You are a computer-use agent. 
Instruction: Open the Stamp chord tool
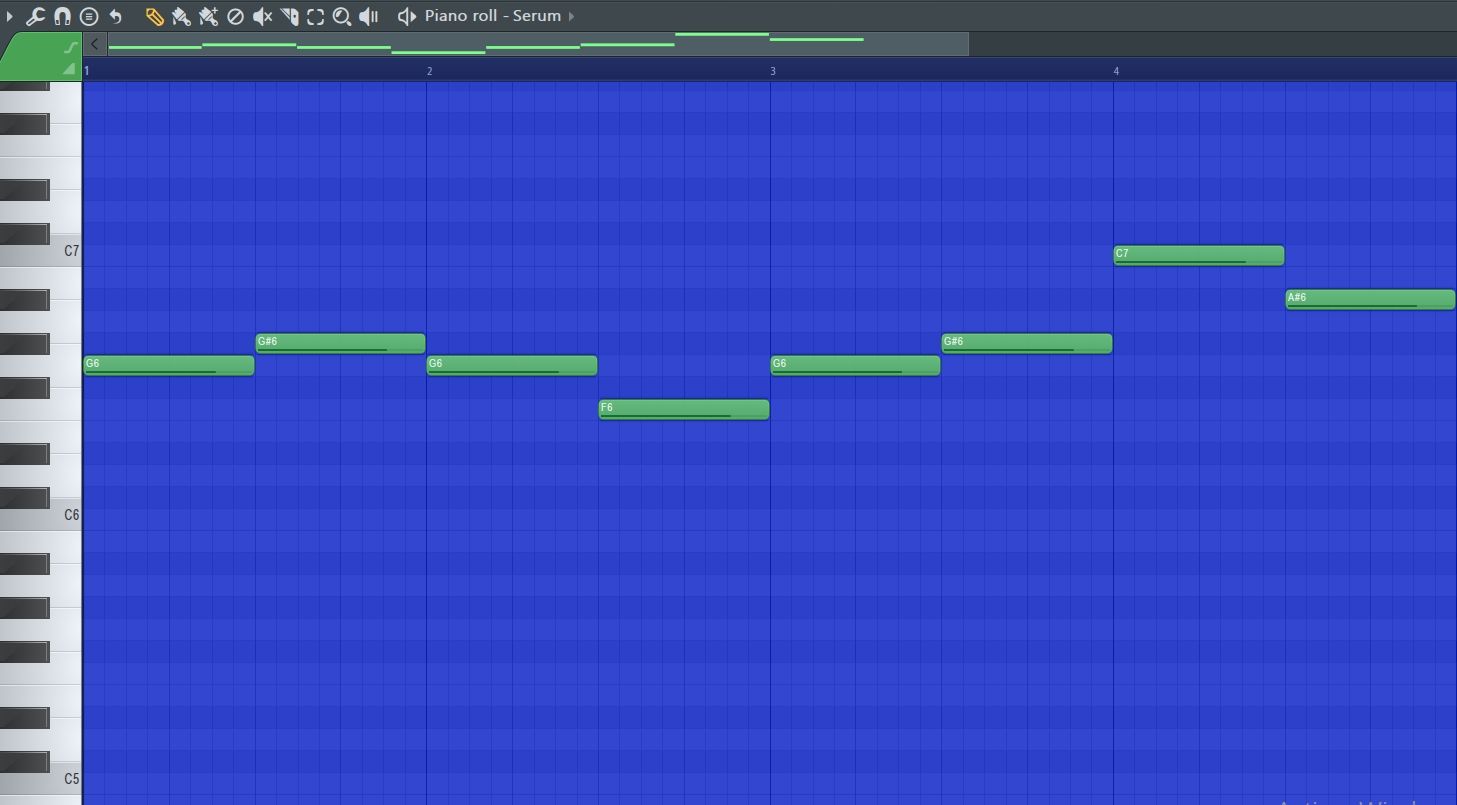tap(89, 16)
